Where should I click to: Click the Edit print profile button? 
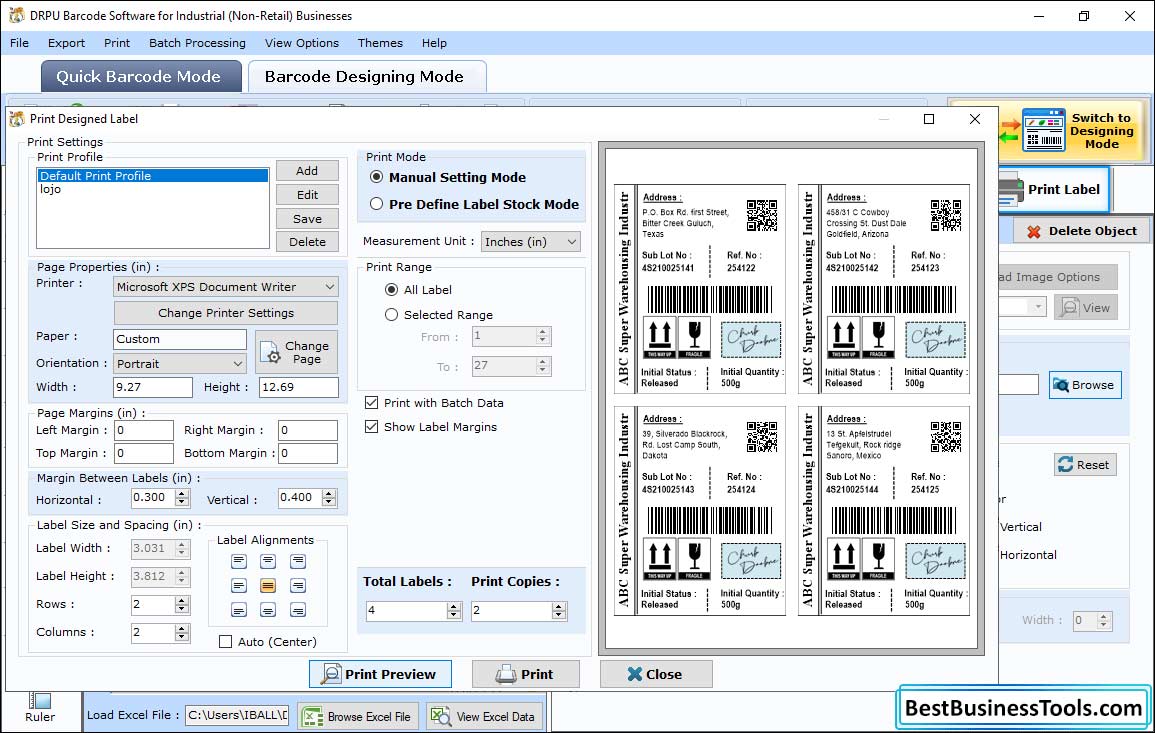tap(307, 195)
